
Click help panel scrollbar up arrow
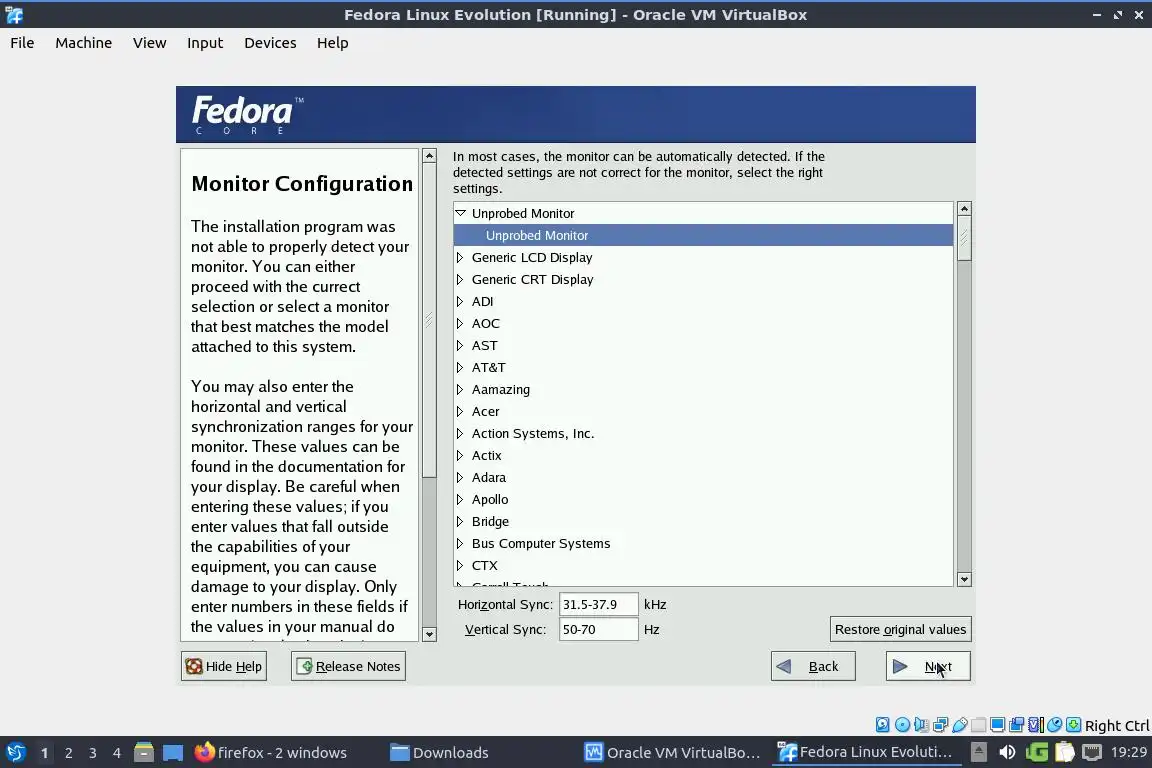pyautogui.click(x=430, y=156)
